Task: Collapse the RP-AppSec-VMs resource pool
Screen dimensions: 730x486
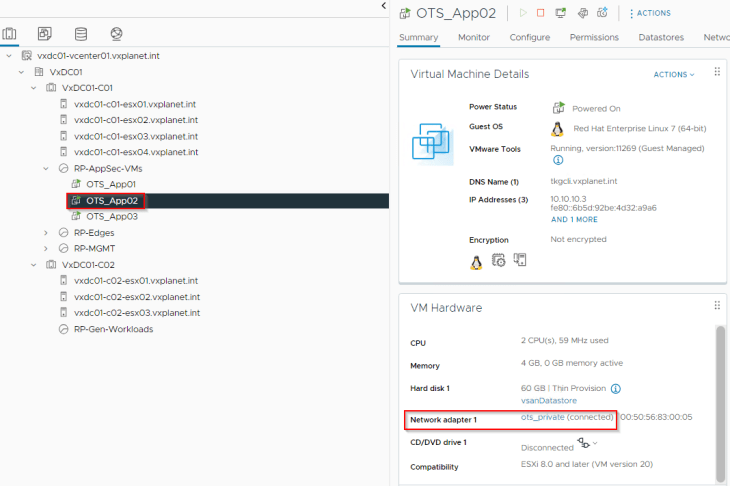Action: [46, 169]
